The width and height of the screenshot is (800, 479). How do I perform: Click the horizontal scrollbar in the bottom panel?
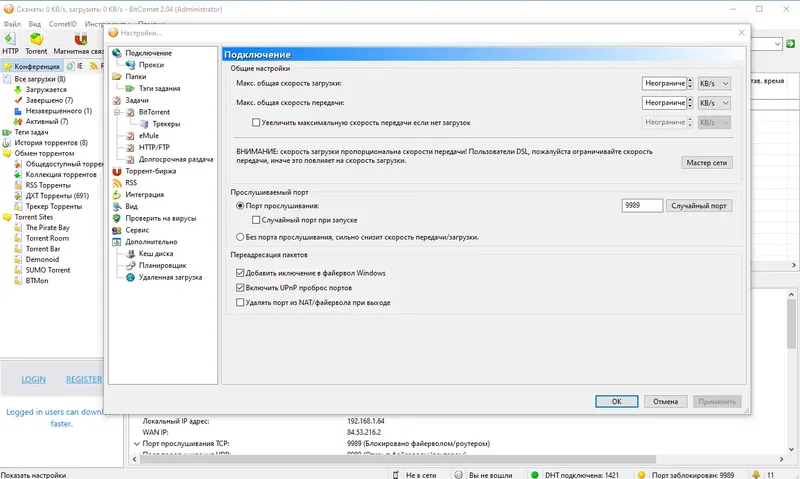point(398,459)
